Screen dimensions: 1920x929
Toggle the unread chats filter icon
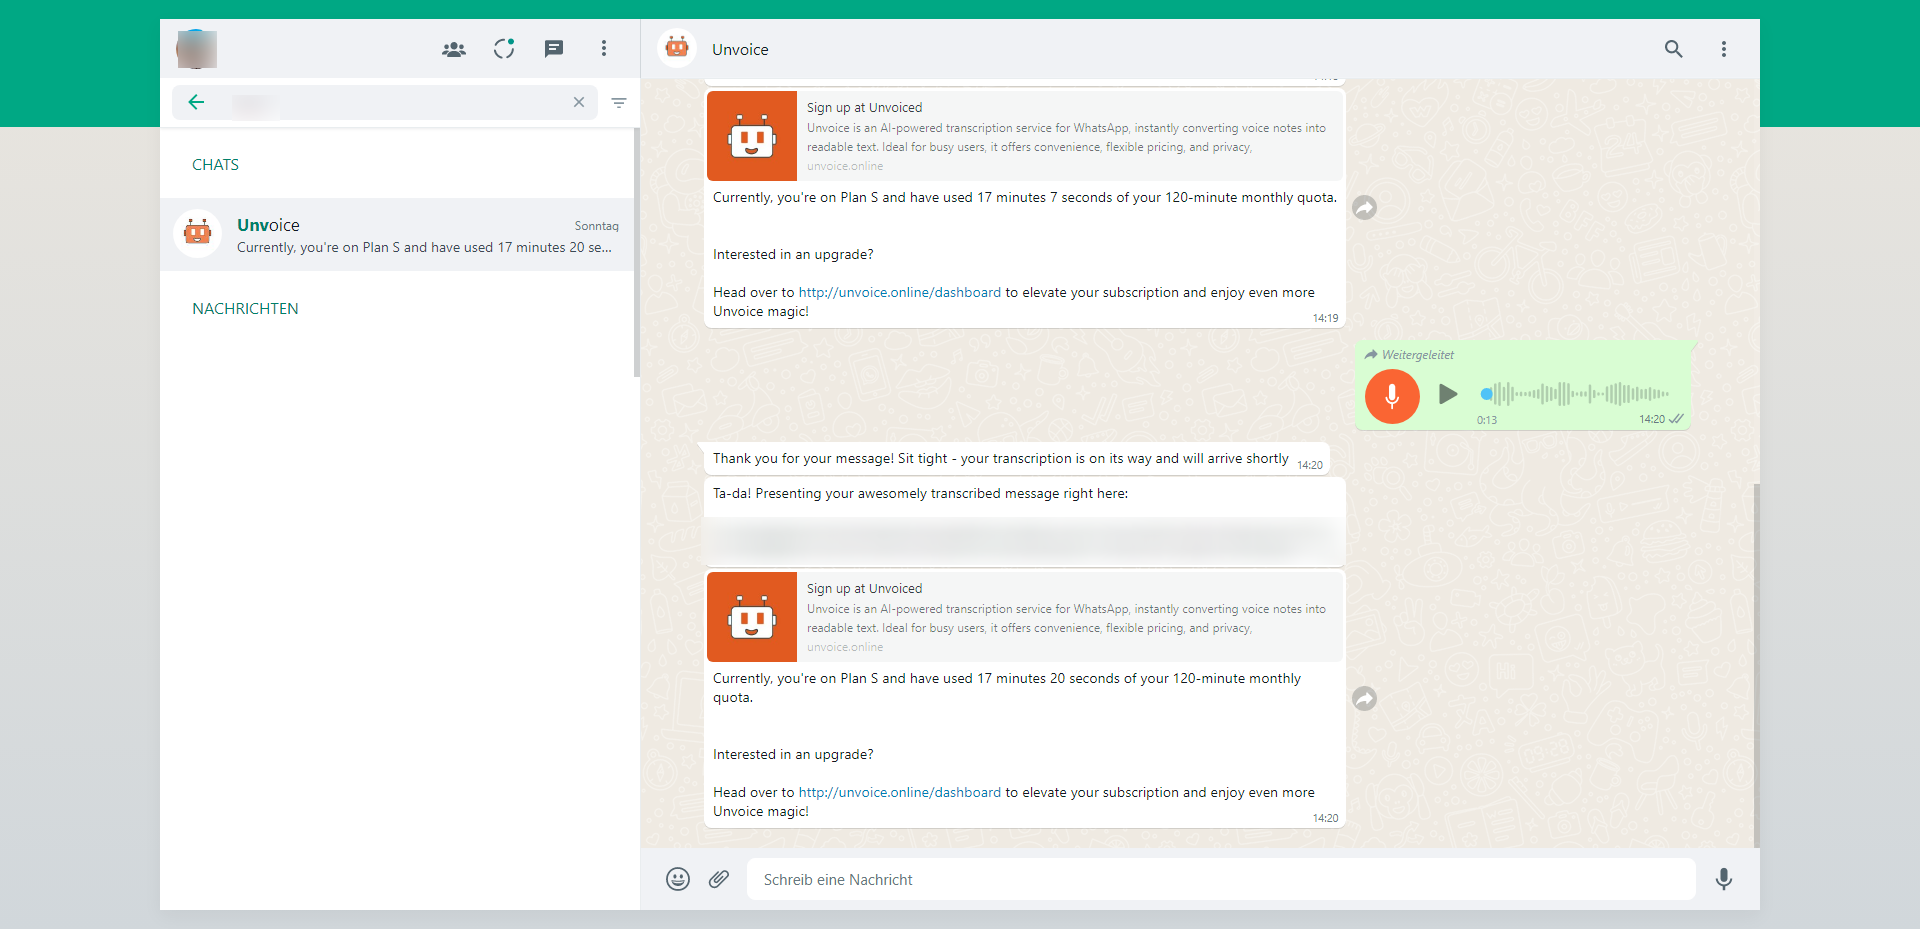(619, 103)
